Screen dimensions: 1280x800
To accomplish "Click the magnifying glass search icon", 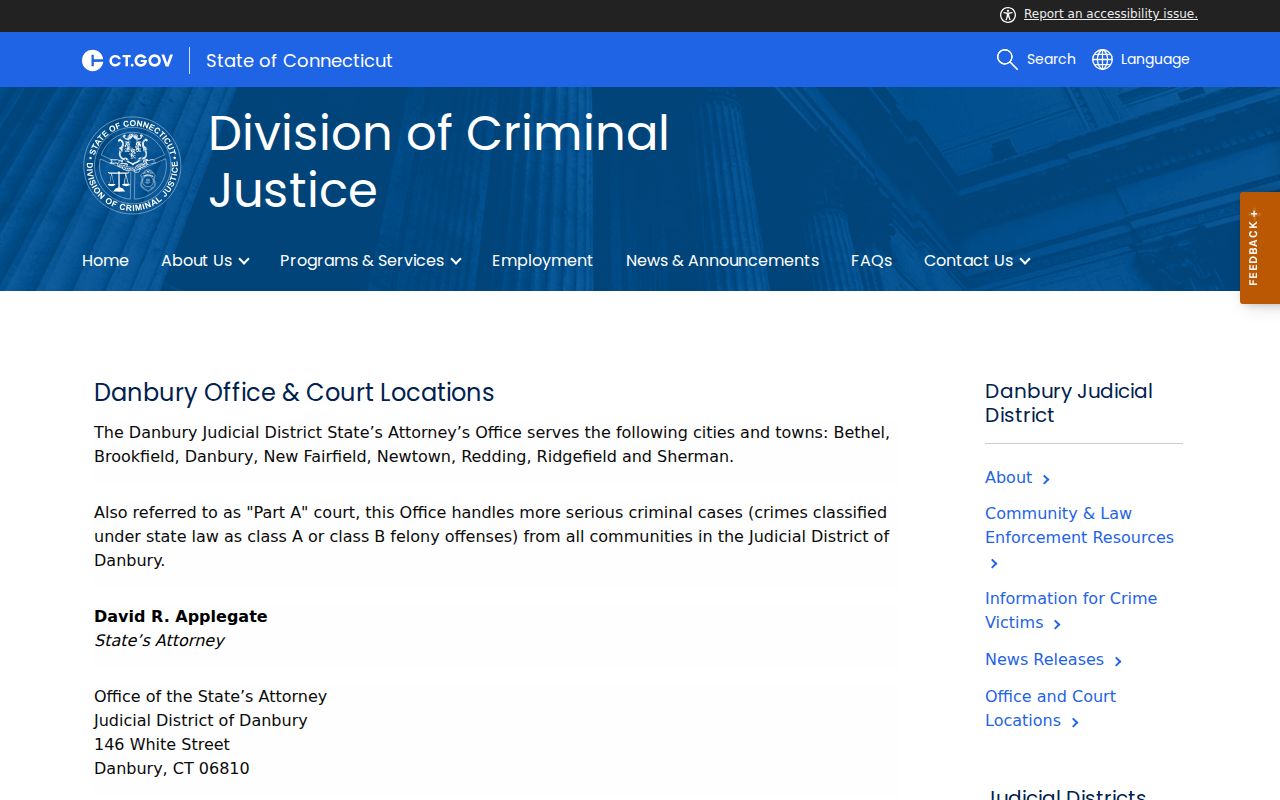I will (x=1007, y=59).
